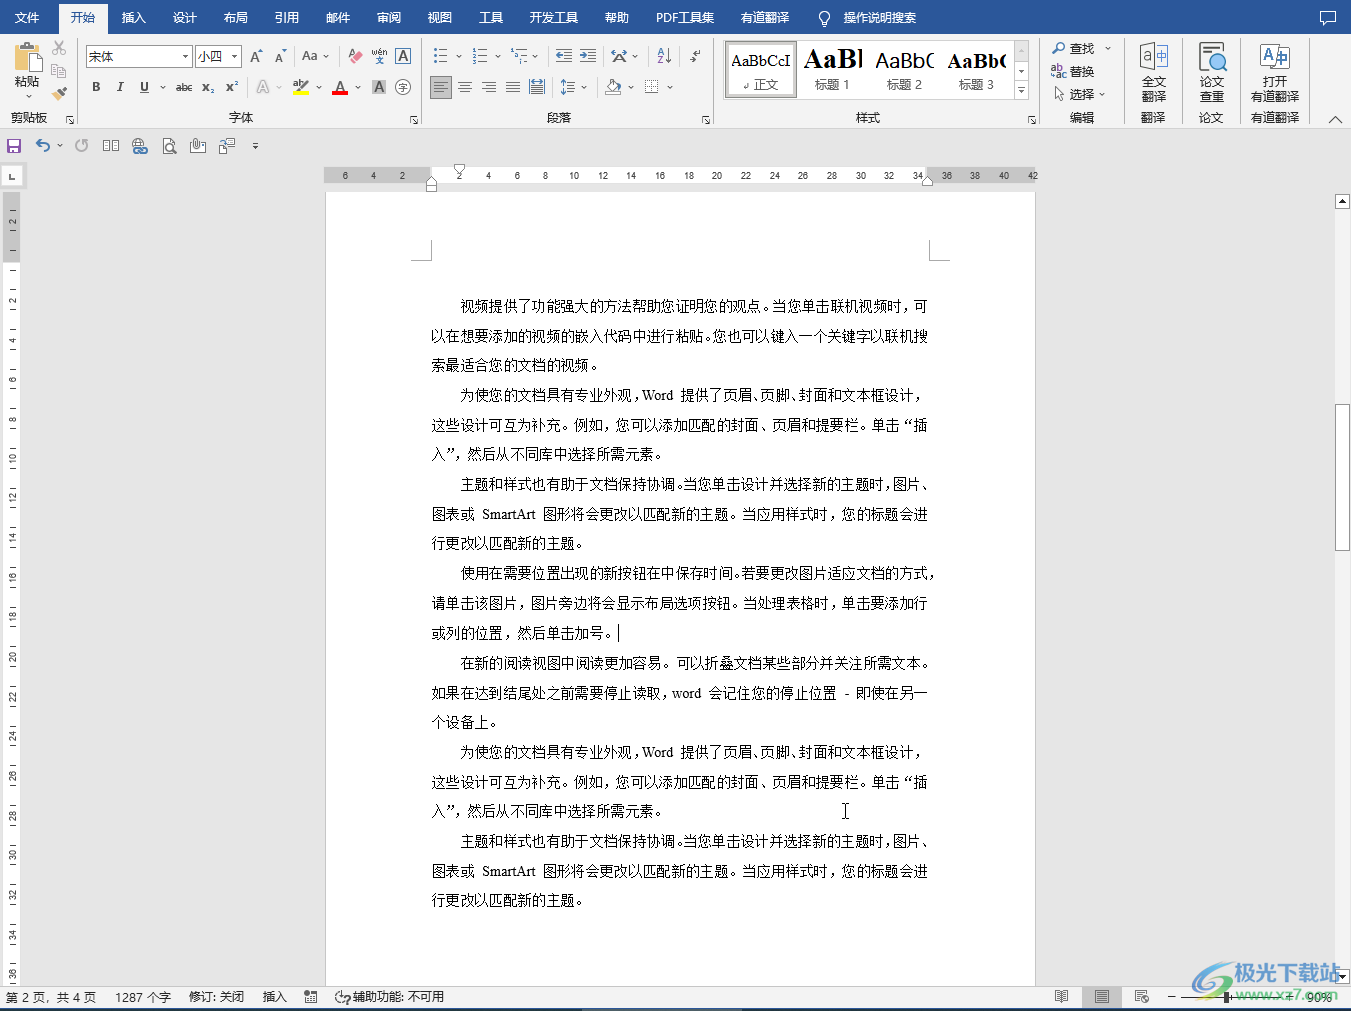Apply distributed alignment

tap(537, 87)
